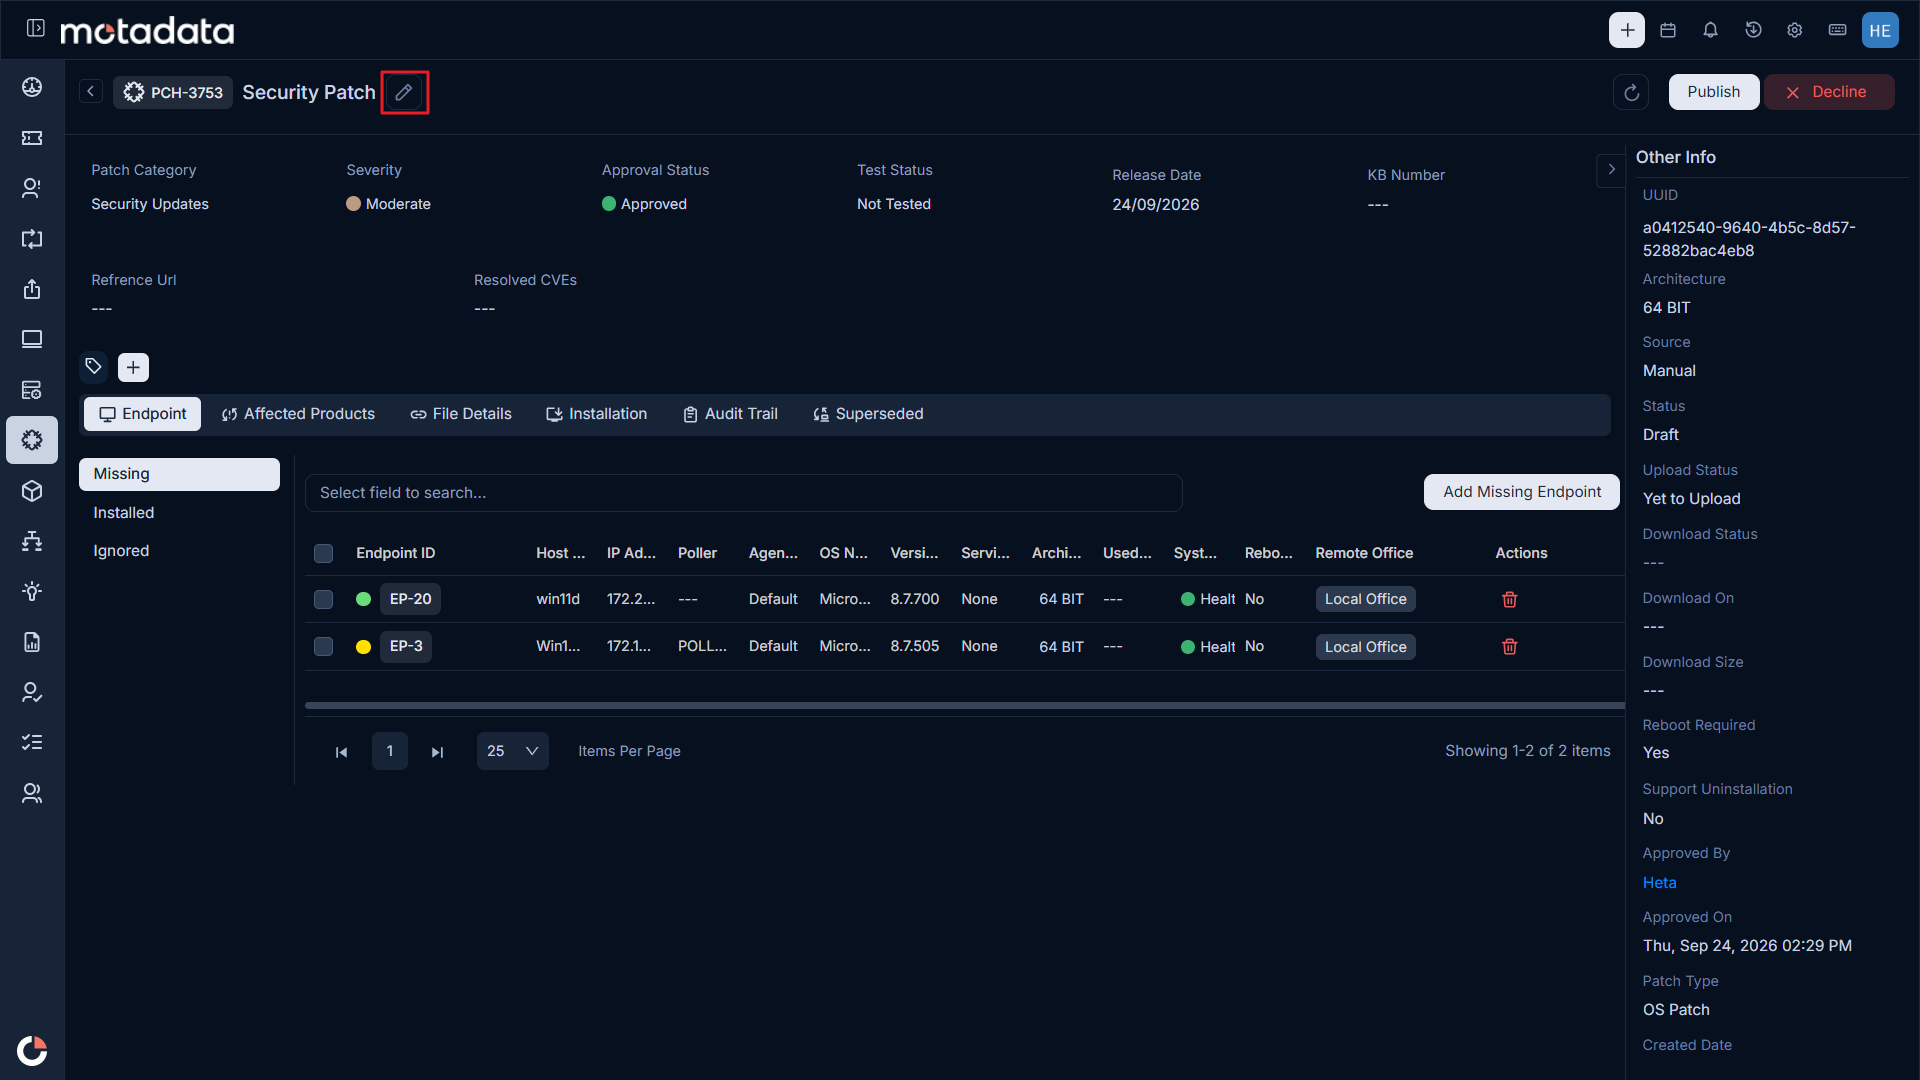Click the PCH-3753 patch ID badge
The width and height of the screenshot is (1920, 1080).
[x=173, y=92]
